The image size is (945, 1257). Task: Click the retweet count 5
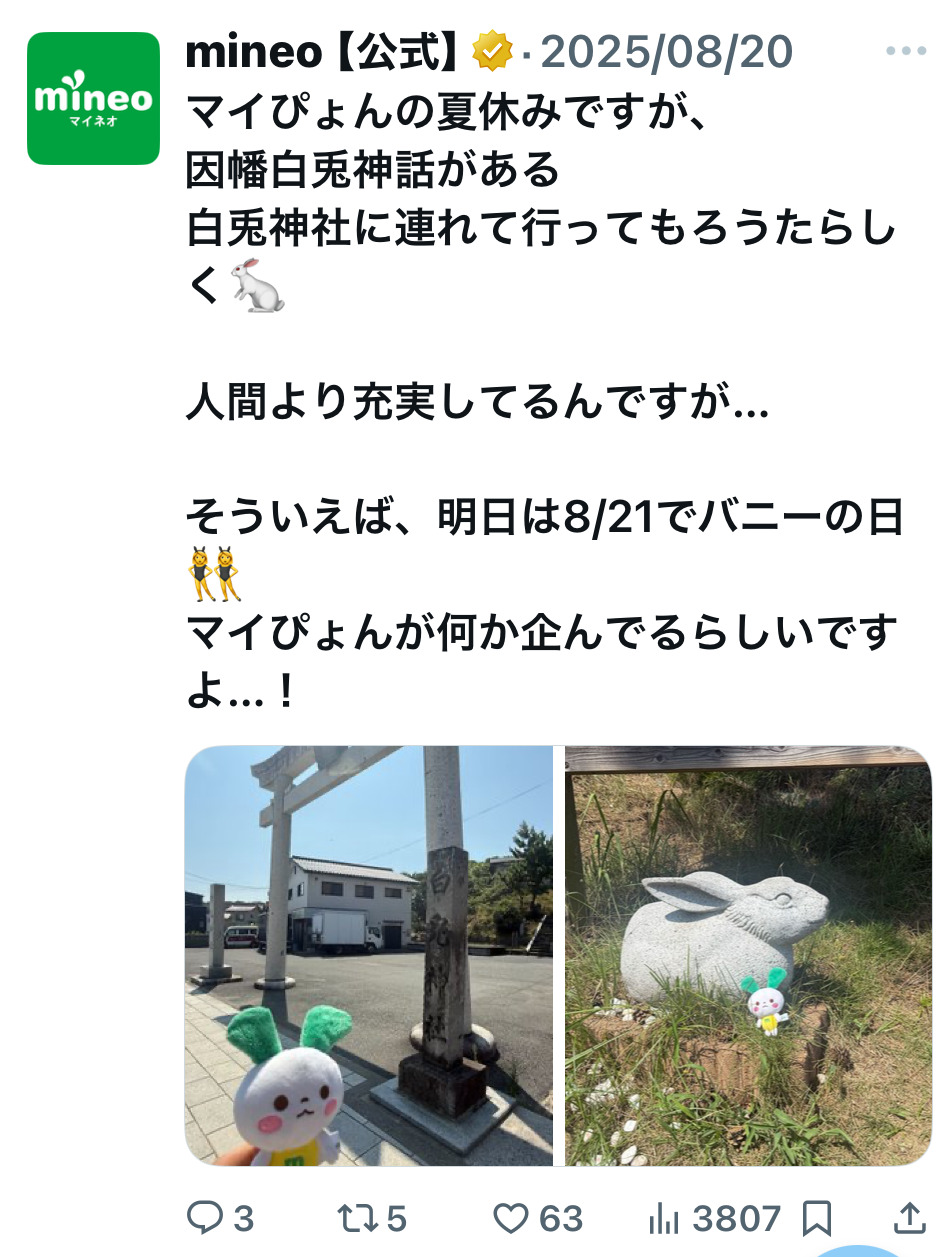click(396, 1218)
